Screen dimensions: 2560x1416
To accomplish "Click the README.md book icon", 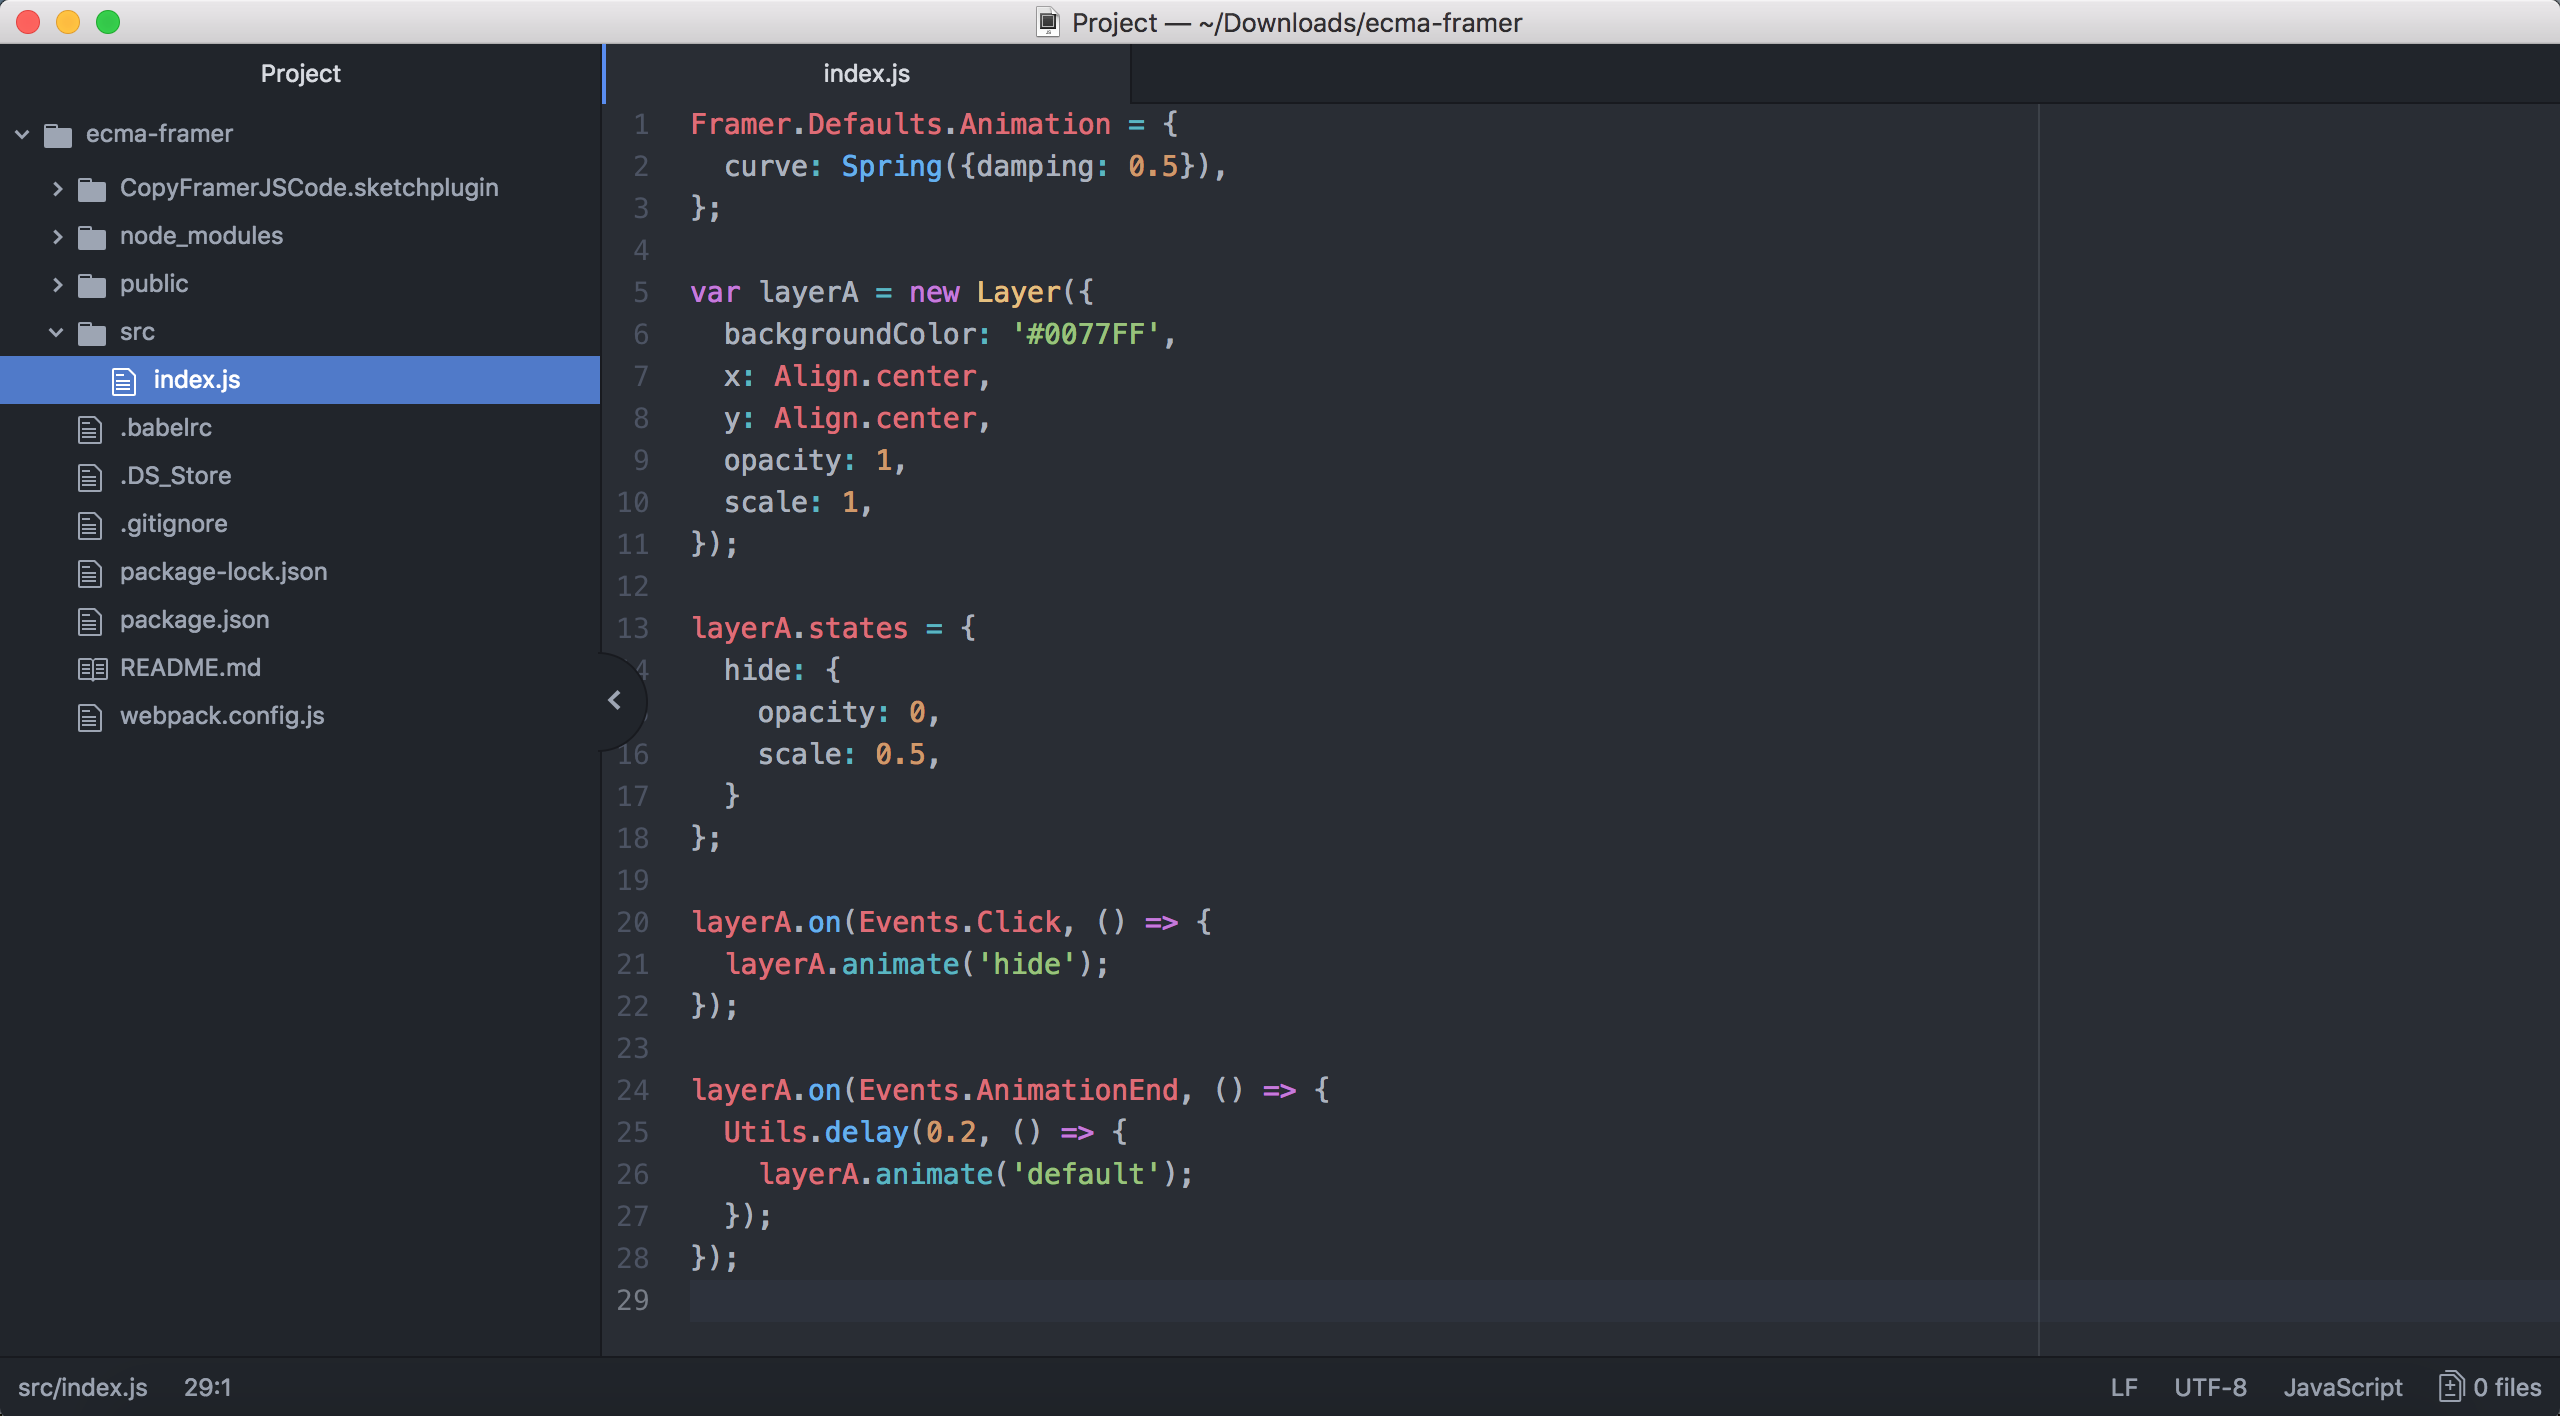I will 92,669.
